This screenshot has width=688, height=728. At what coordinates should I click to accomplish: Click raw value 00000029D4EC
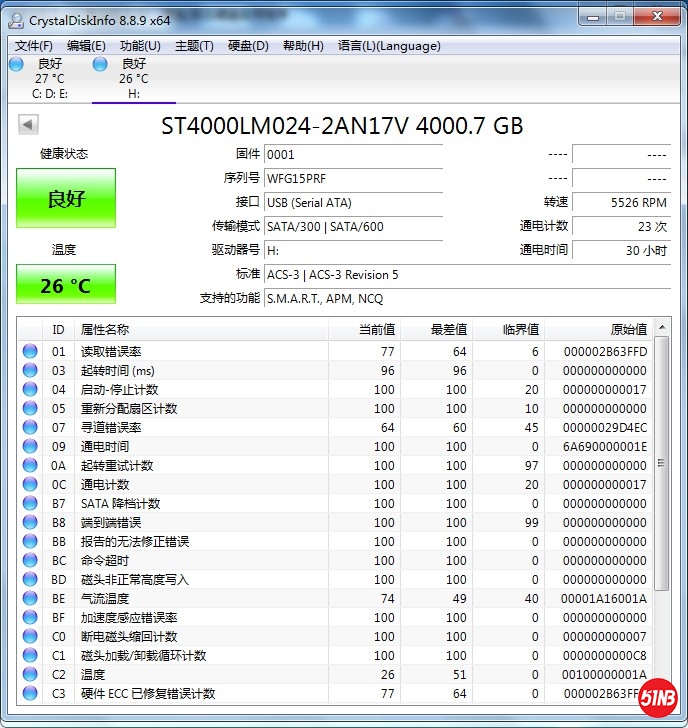pos(605,428)
